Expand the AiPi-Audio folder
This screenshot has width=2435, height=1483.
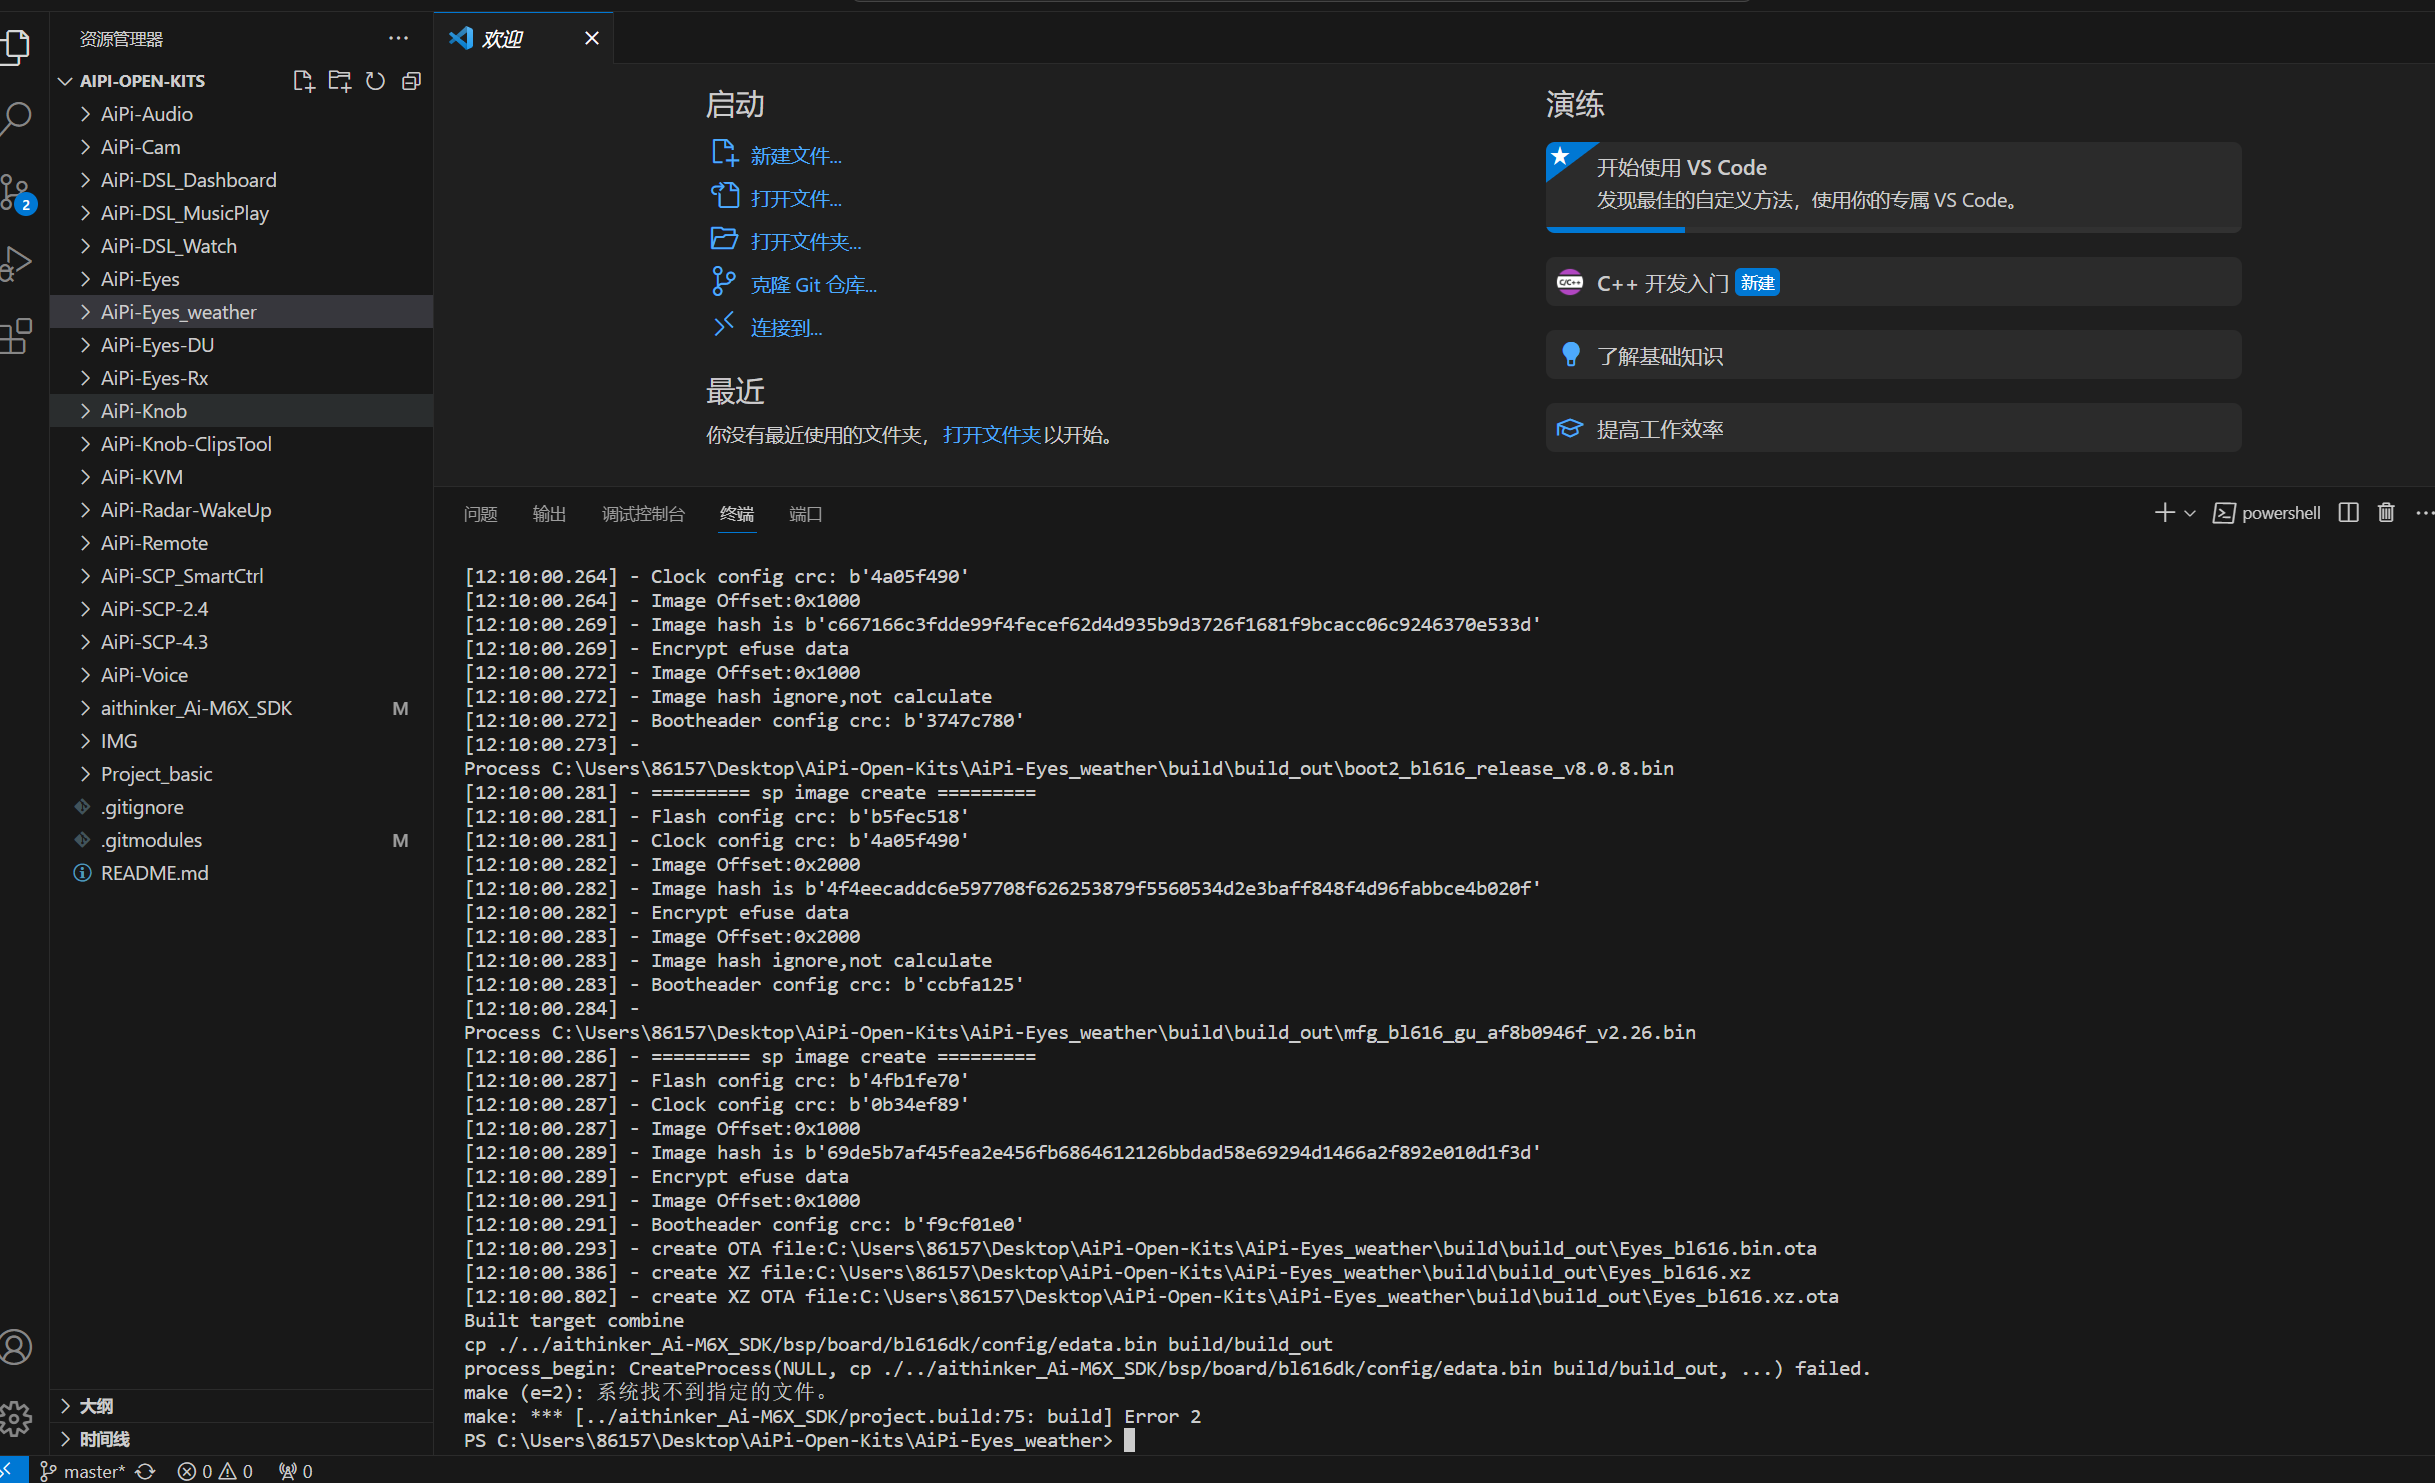coord(242,114)
